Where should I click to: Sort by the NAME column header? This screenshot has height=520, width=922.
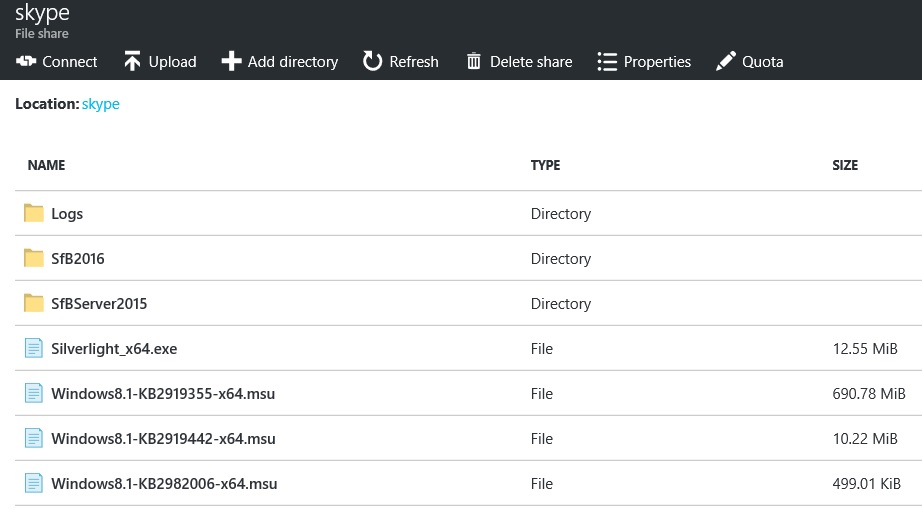tap(46, 165)
